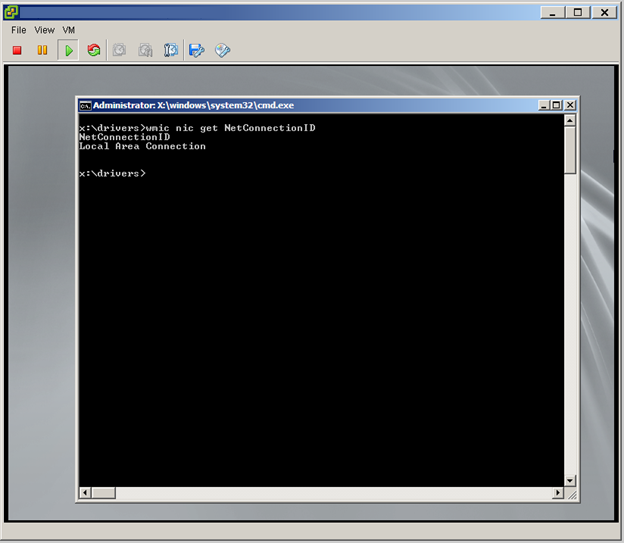Minimize the cmd.exe window
This screenshot has width=624, height=543.
point(544,105)
